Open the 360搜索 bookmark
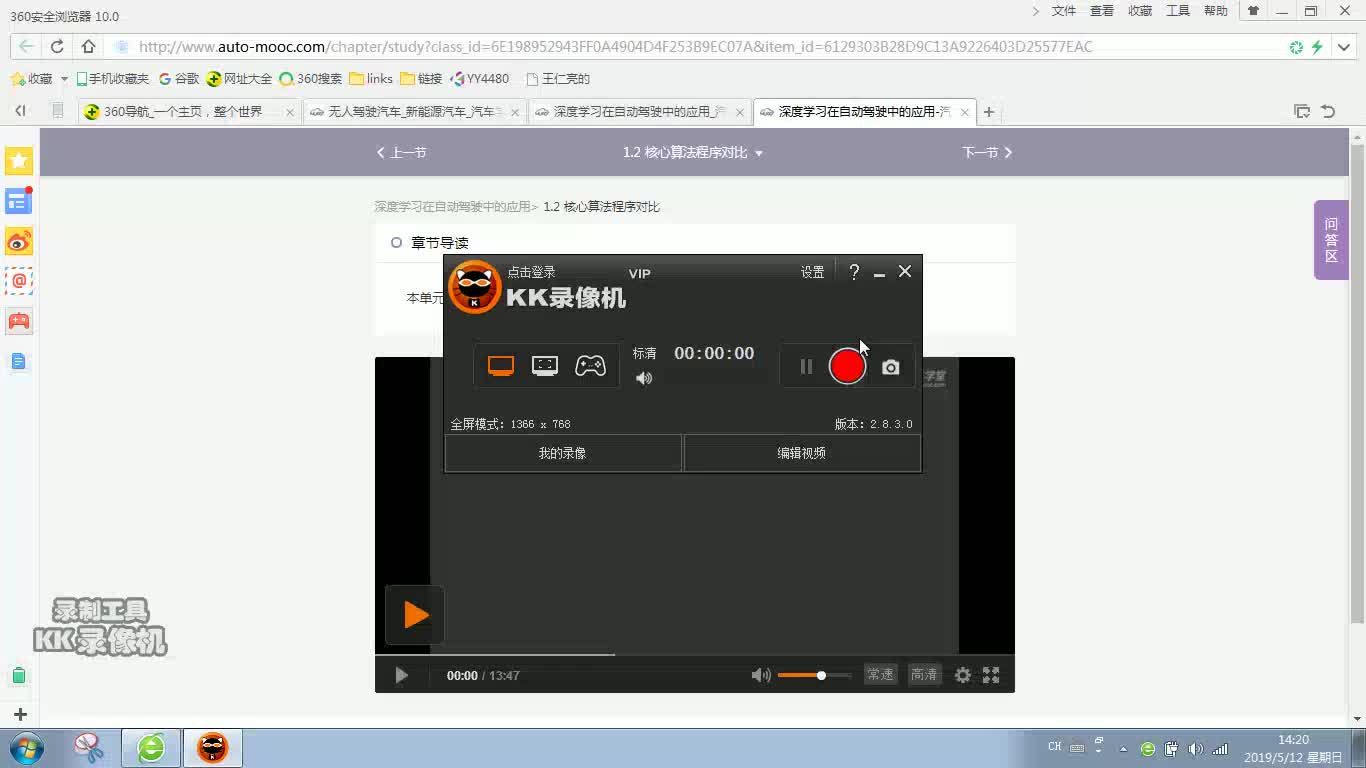This screenshot has height=768, width=1366. coord(310,79)
